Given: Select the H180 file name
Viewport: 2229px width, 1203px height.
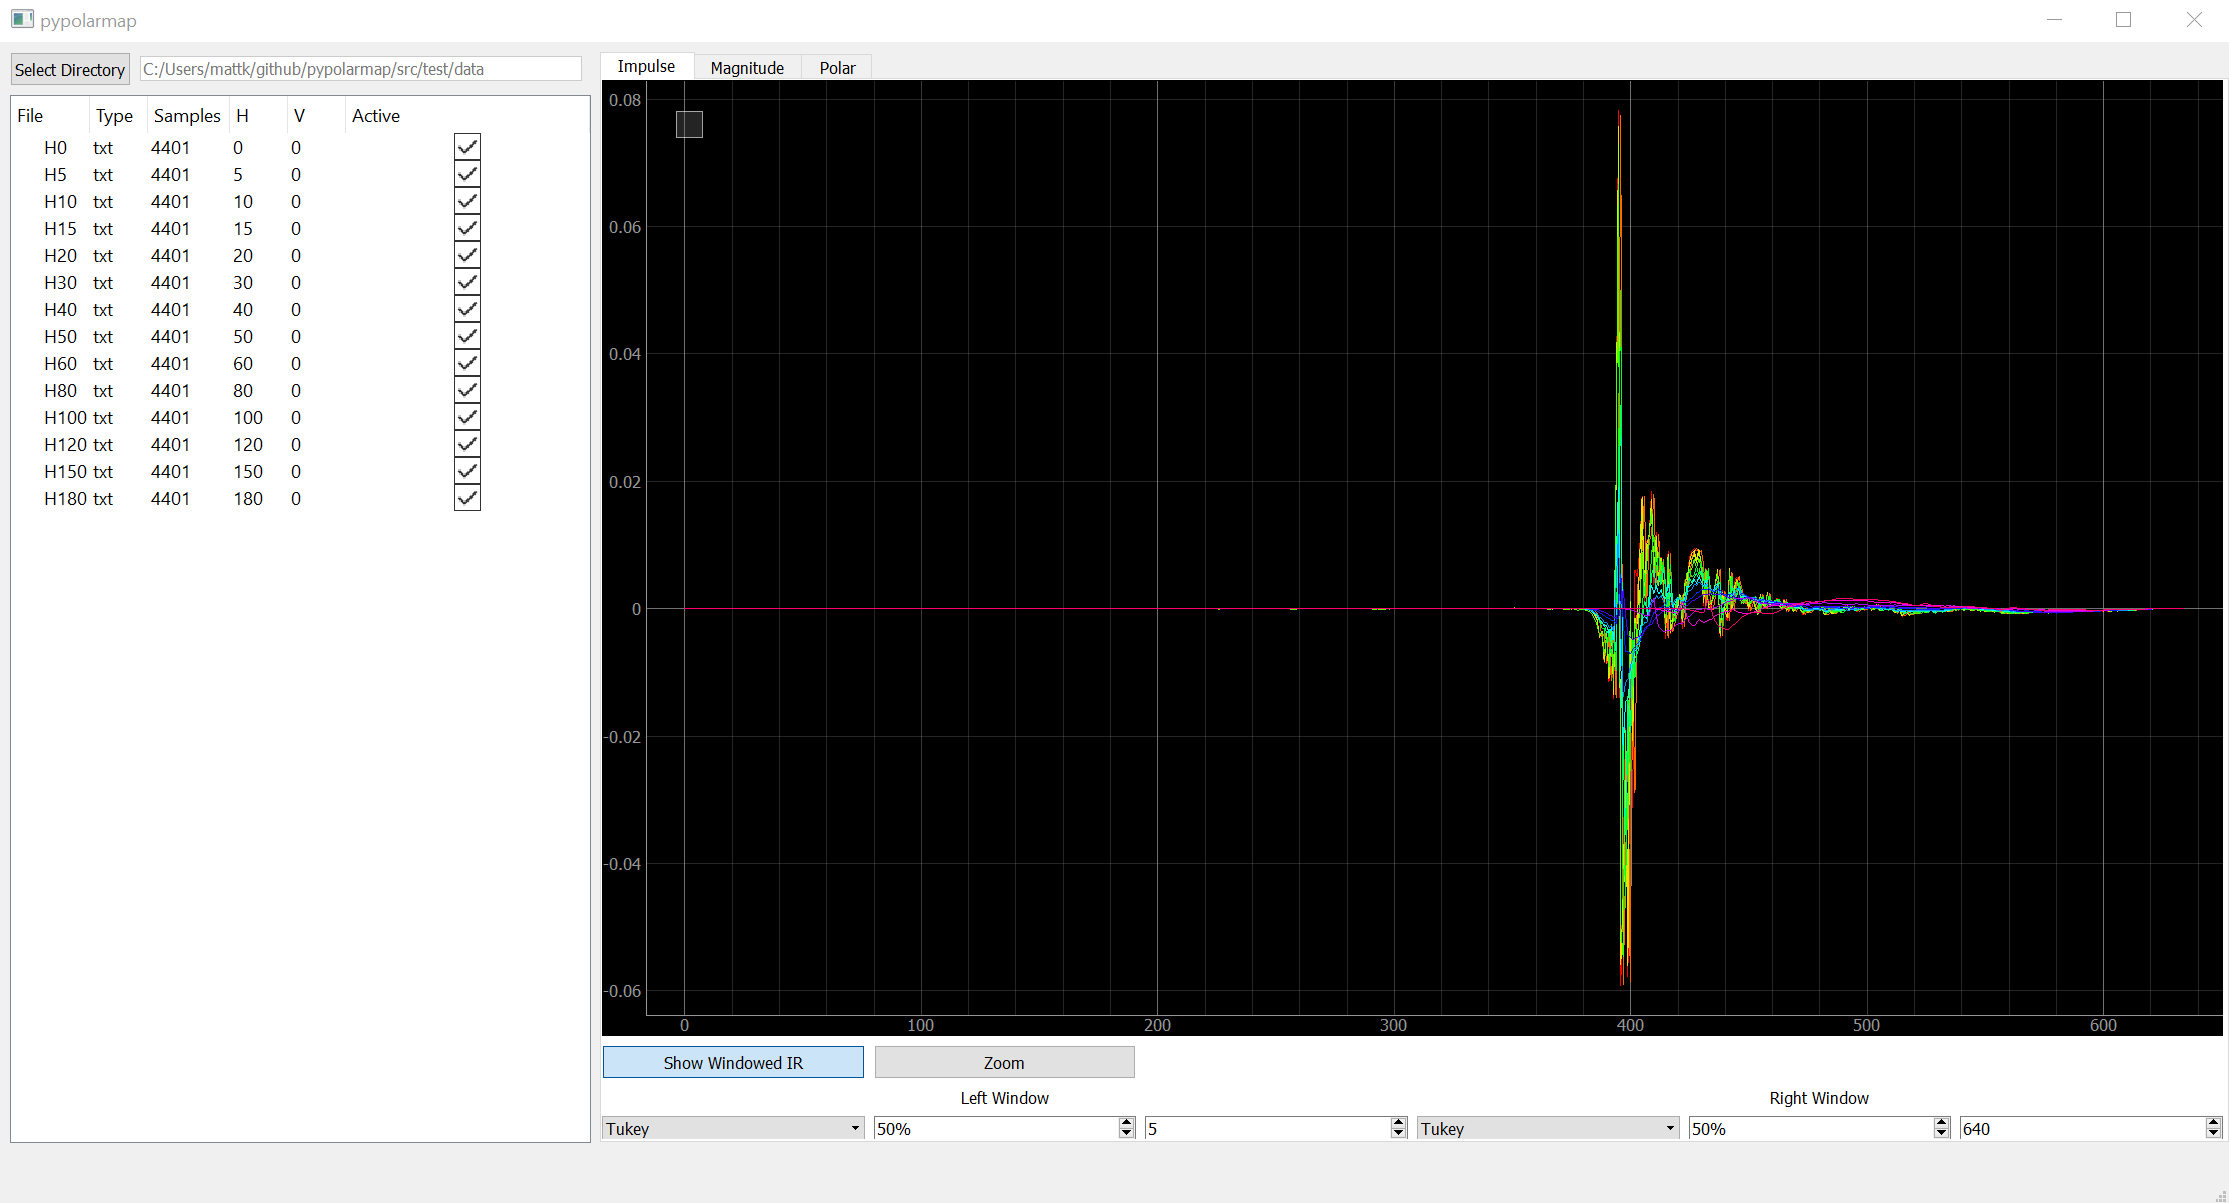Looking at the screenshot, I should click(65, 498).
